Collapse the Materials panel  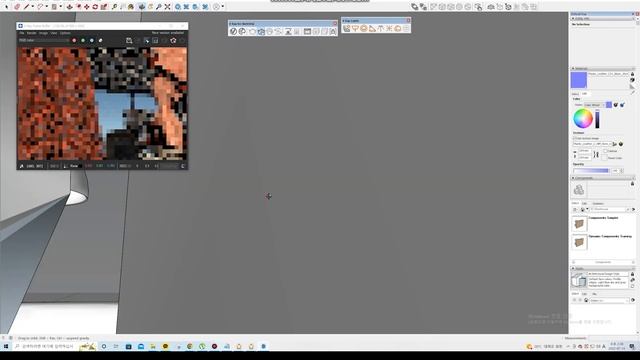click(573, 68)
